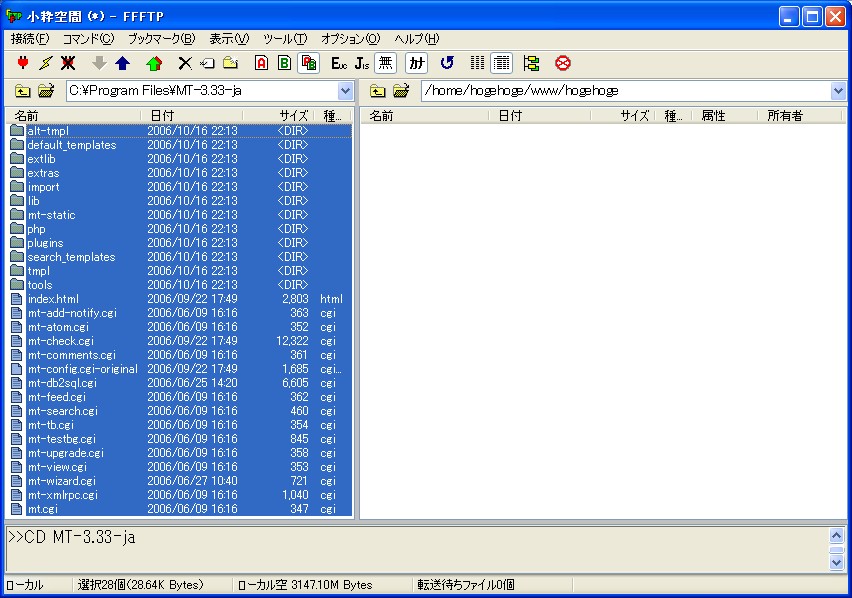
Task: Toggle half-width kana conversion button
Action: 417,63
